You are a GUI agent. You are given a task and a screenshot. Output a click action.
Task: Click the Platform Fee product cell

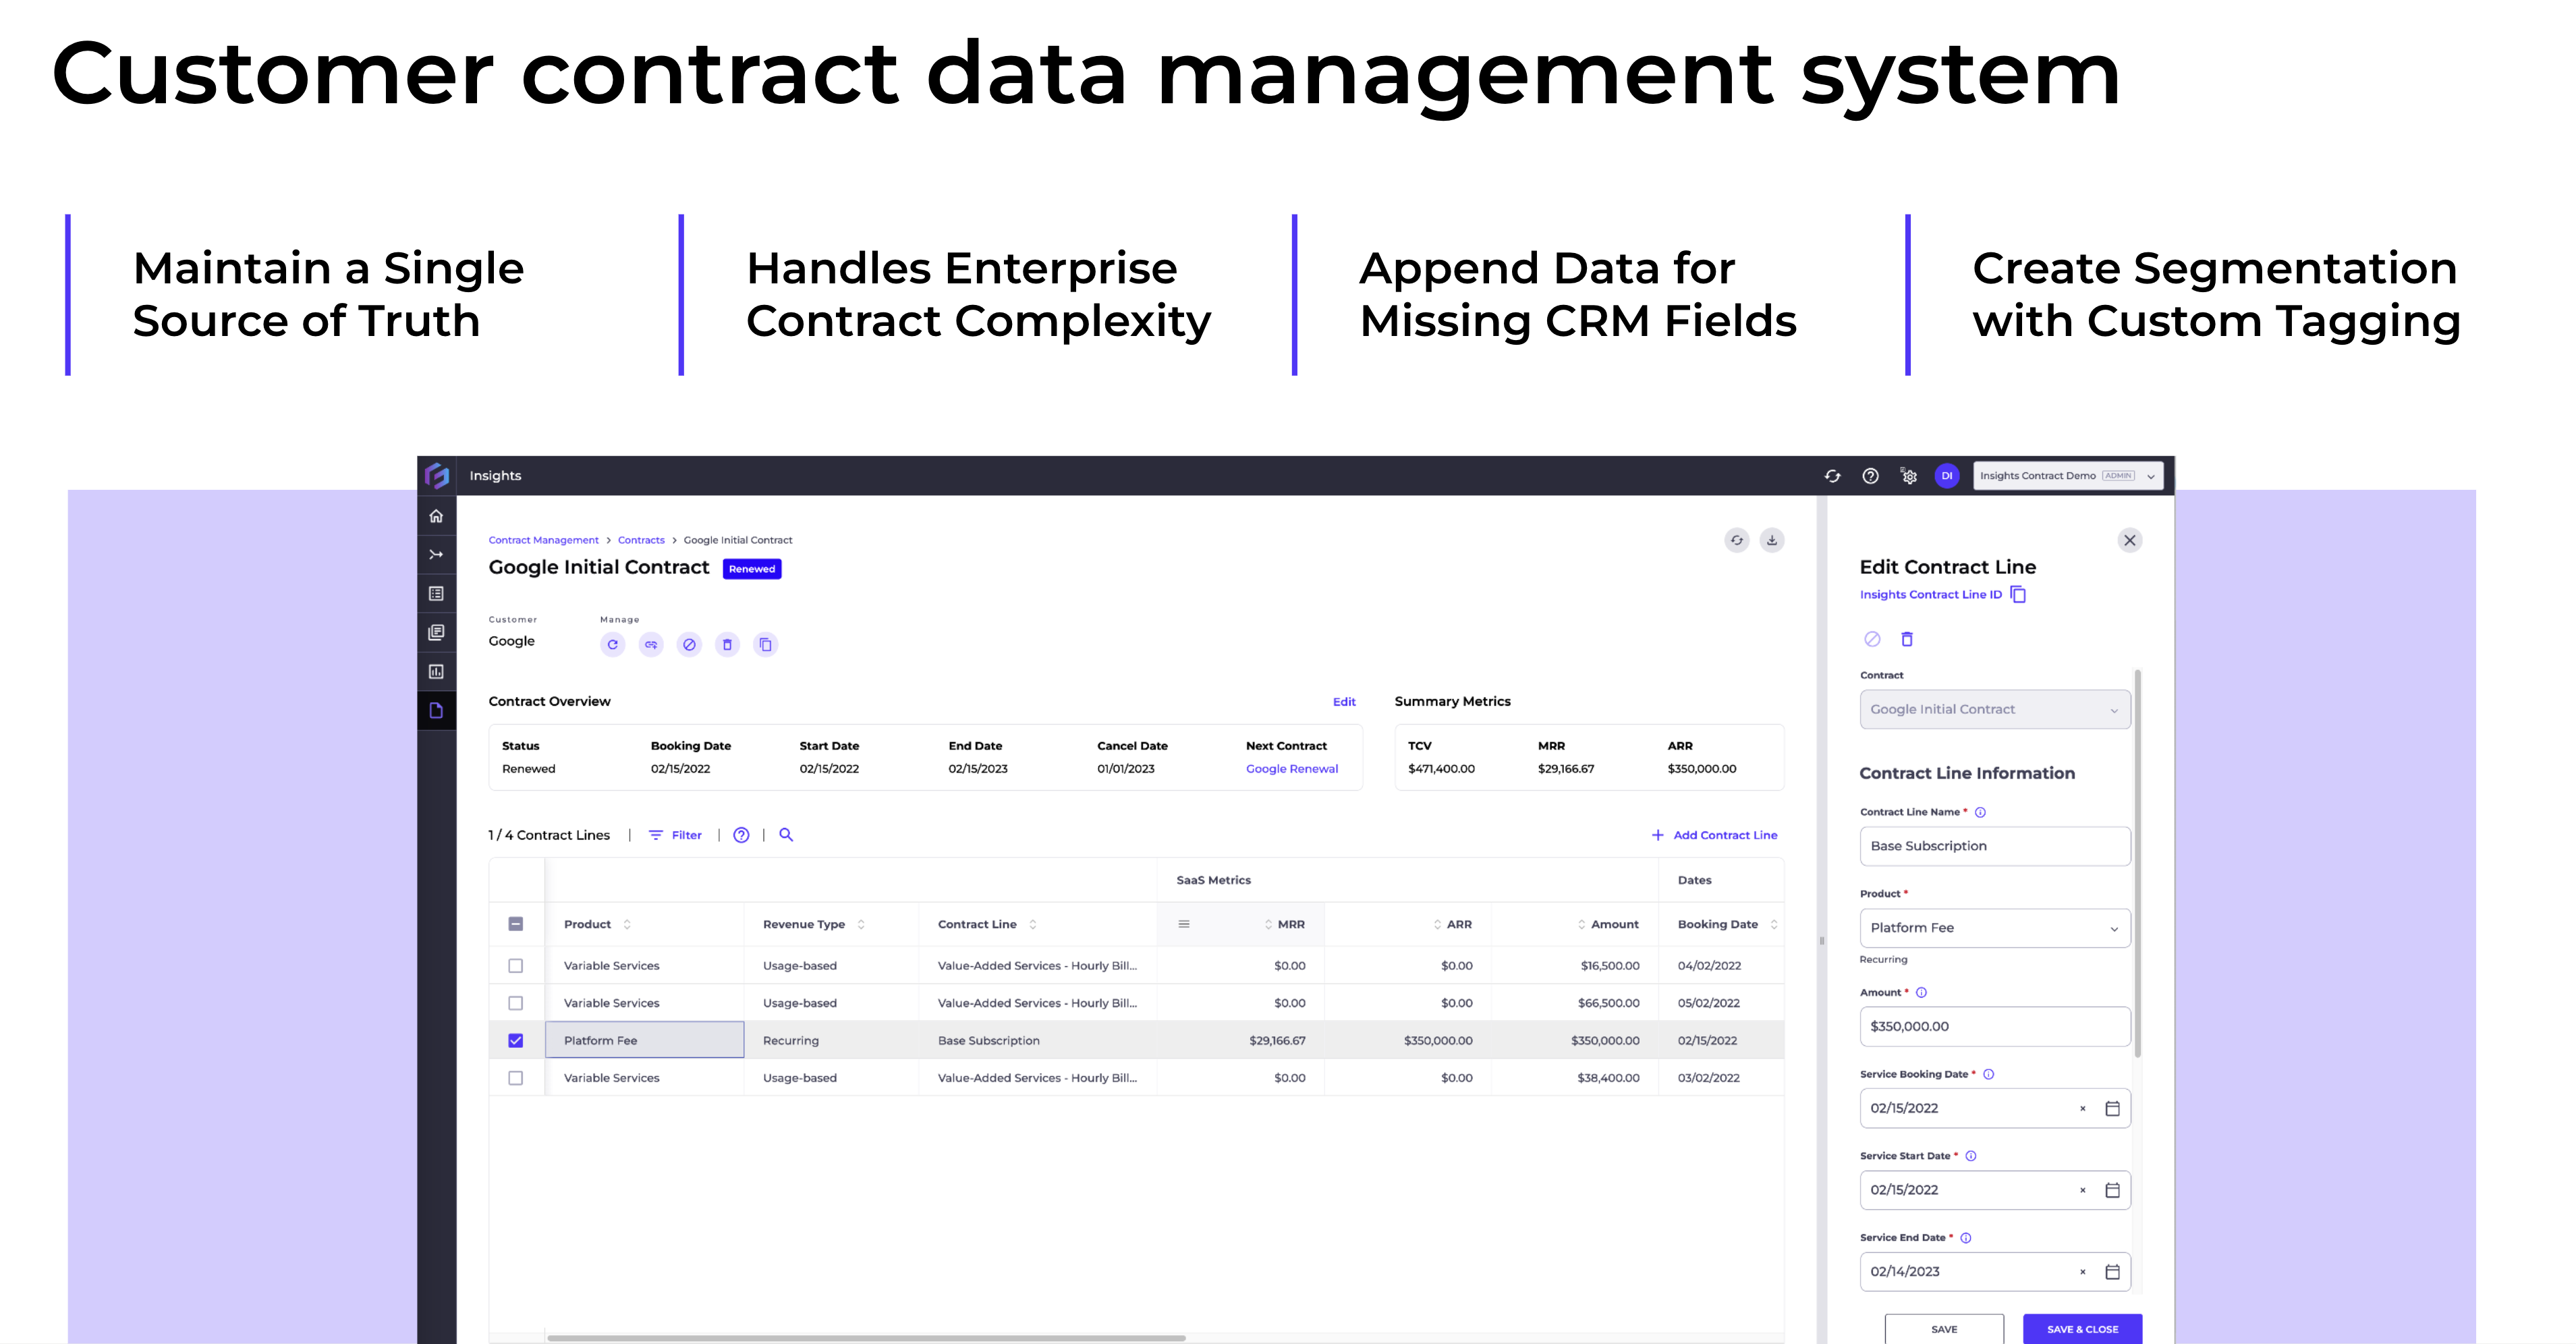[644, 1040]
